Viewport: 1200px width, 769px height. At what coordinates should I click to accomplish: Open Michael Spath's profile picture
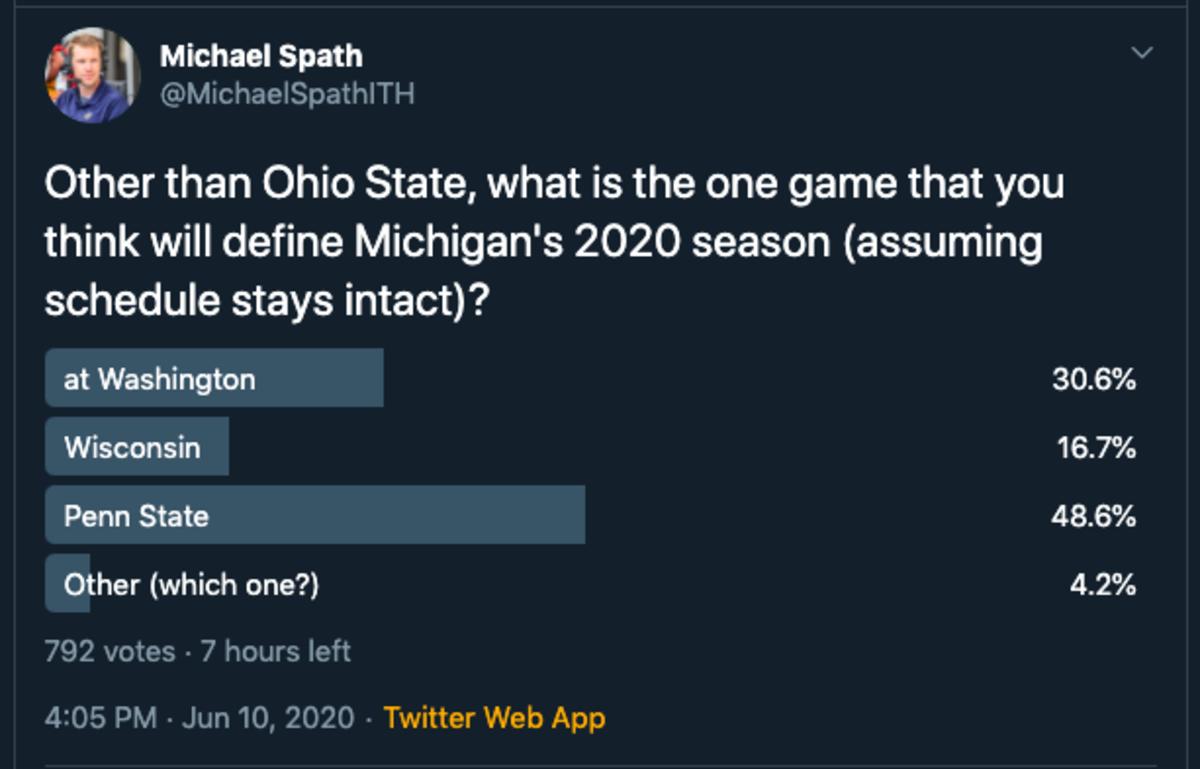point(92,75)
